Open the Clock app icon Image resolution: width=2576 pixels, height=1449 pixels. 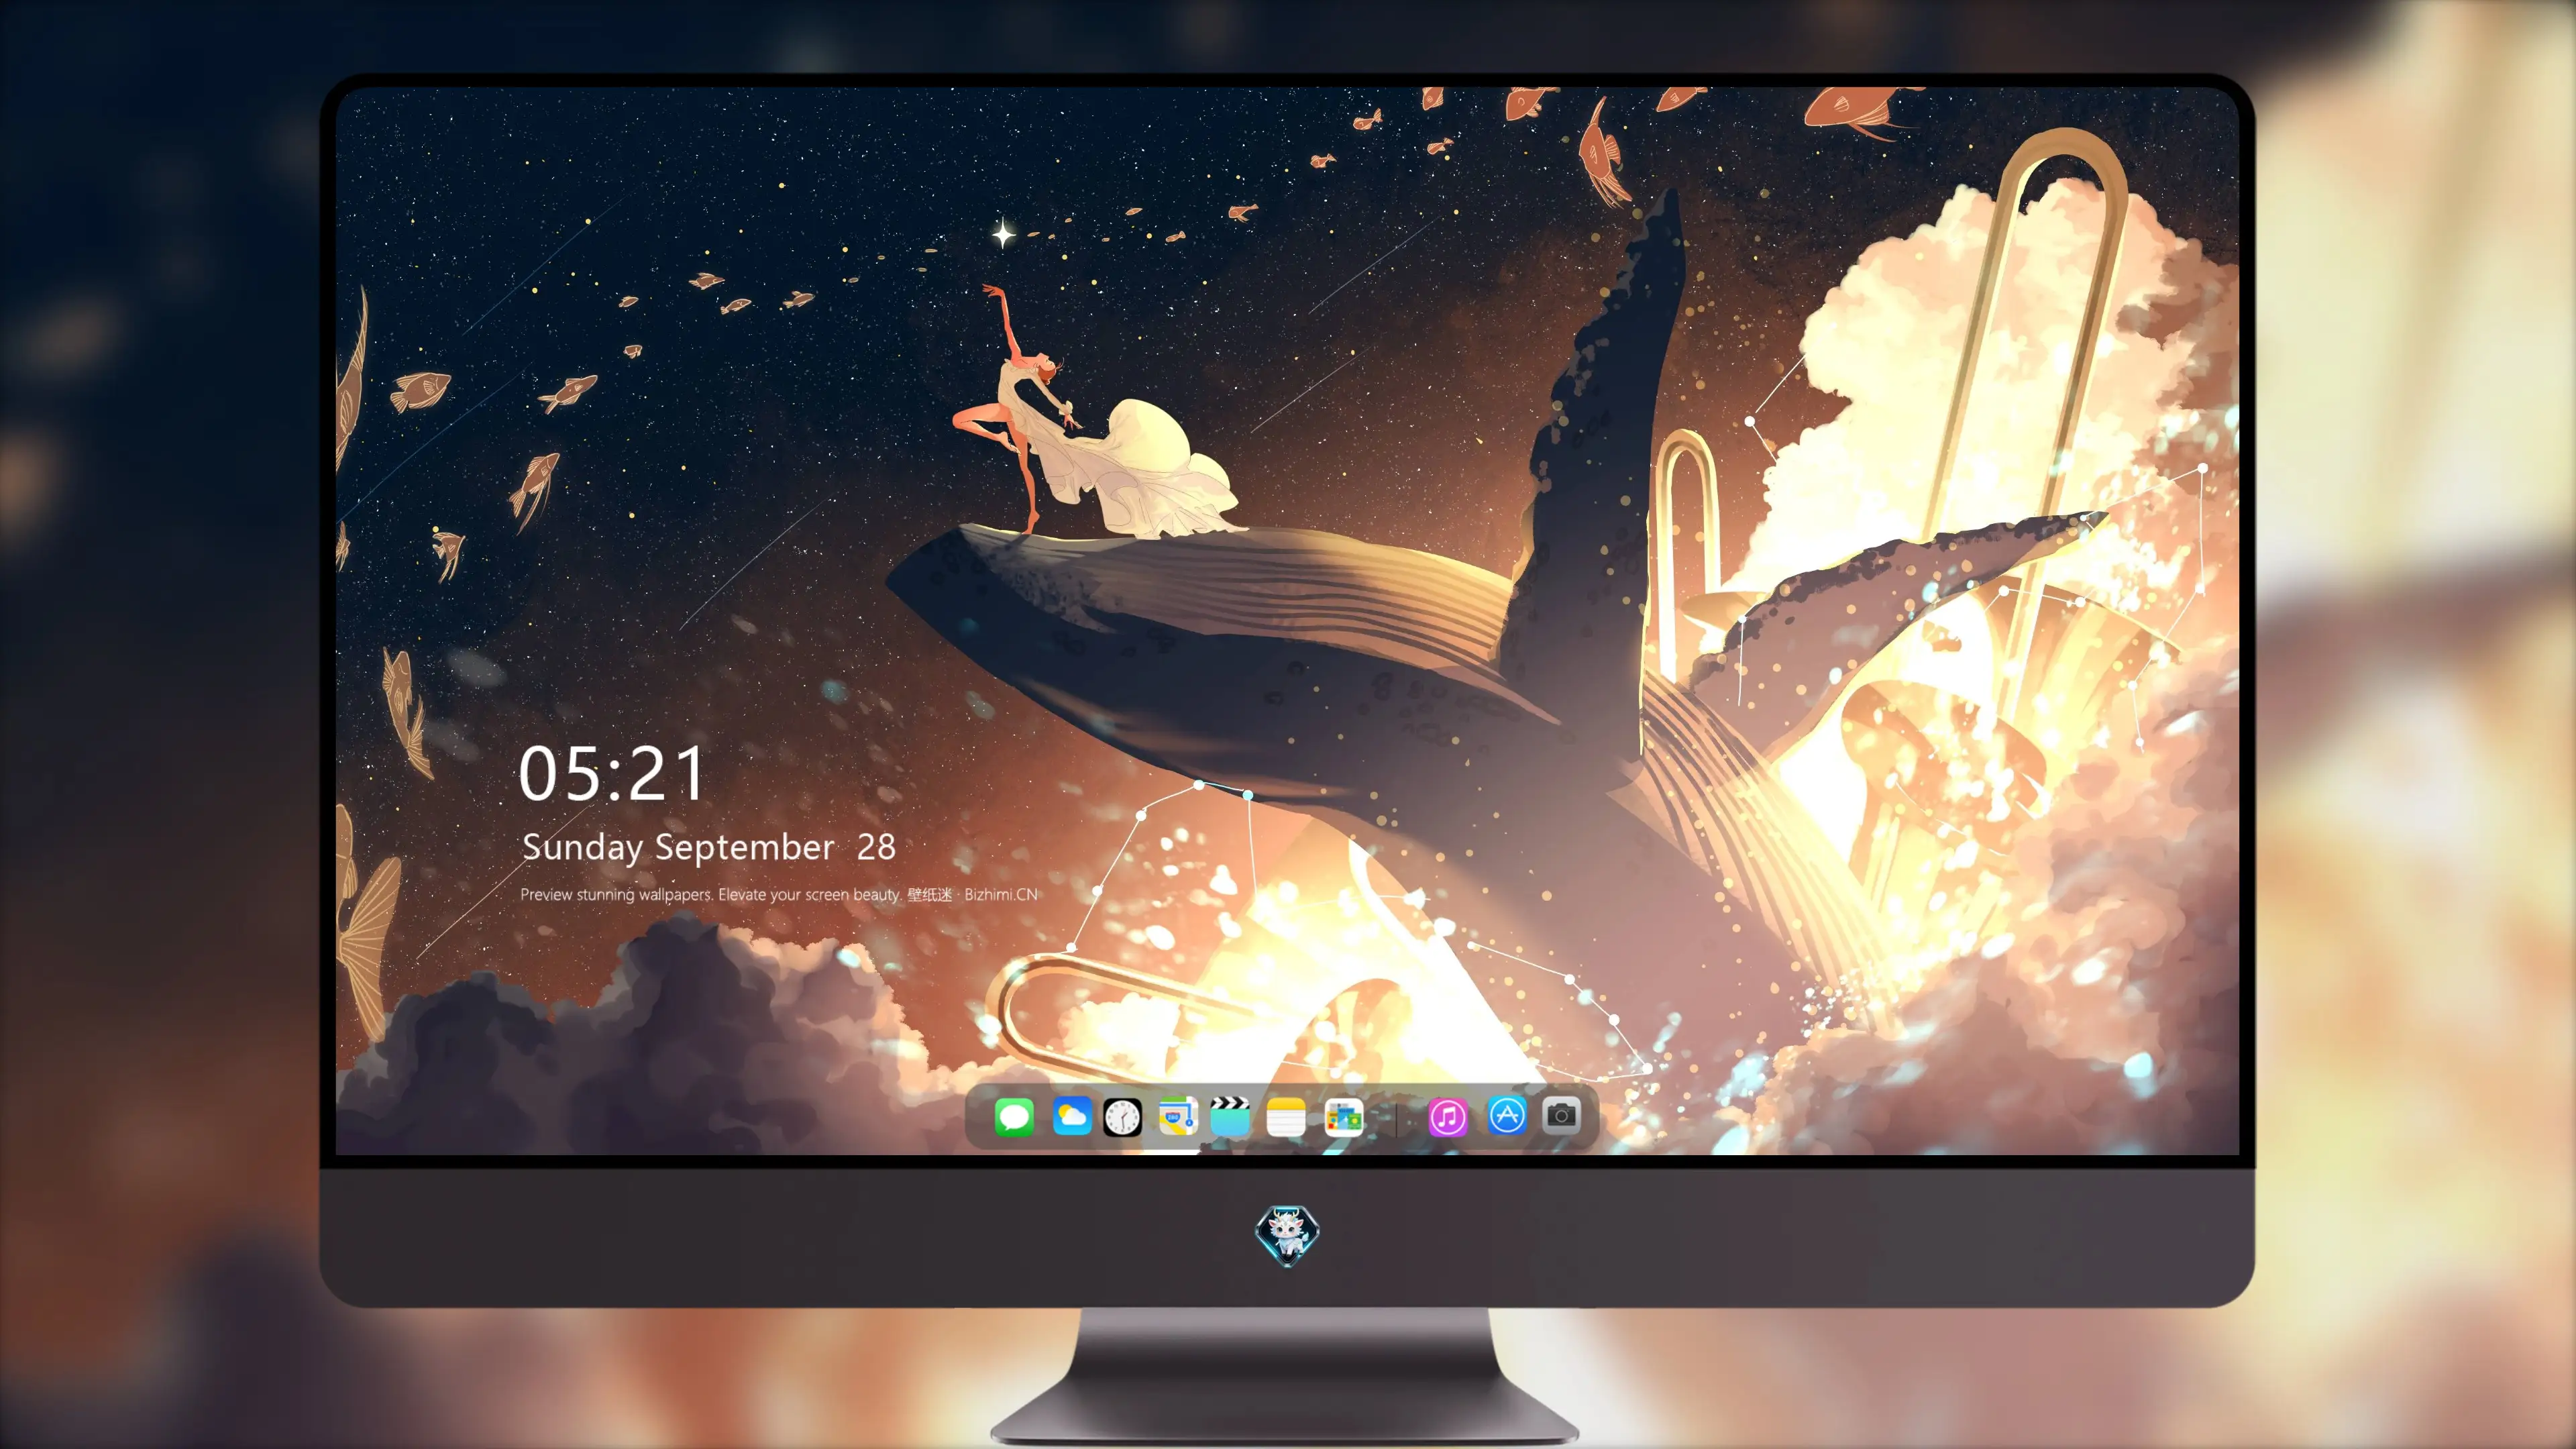[1122, 1117]
